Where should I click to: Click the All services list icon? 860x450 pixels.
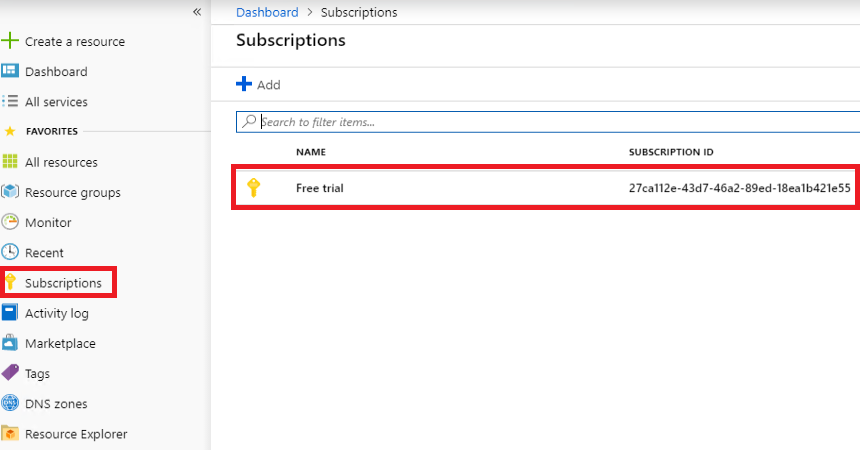click(10, 101)
